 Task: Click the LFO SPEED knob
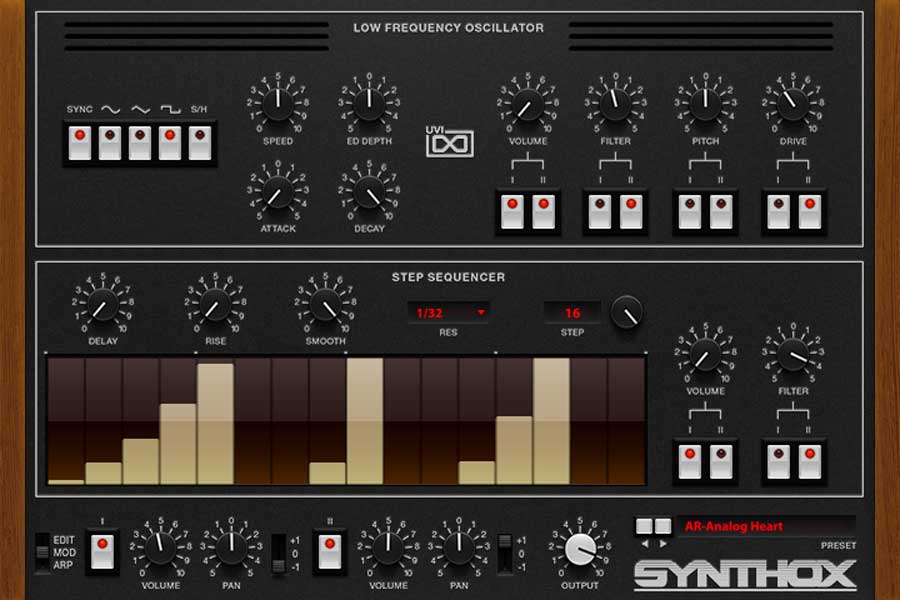coord(278,104)
